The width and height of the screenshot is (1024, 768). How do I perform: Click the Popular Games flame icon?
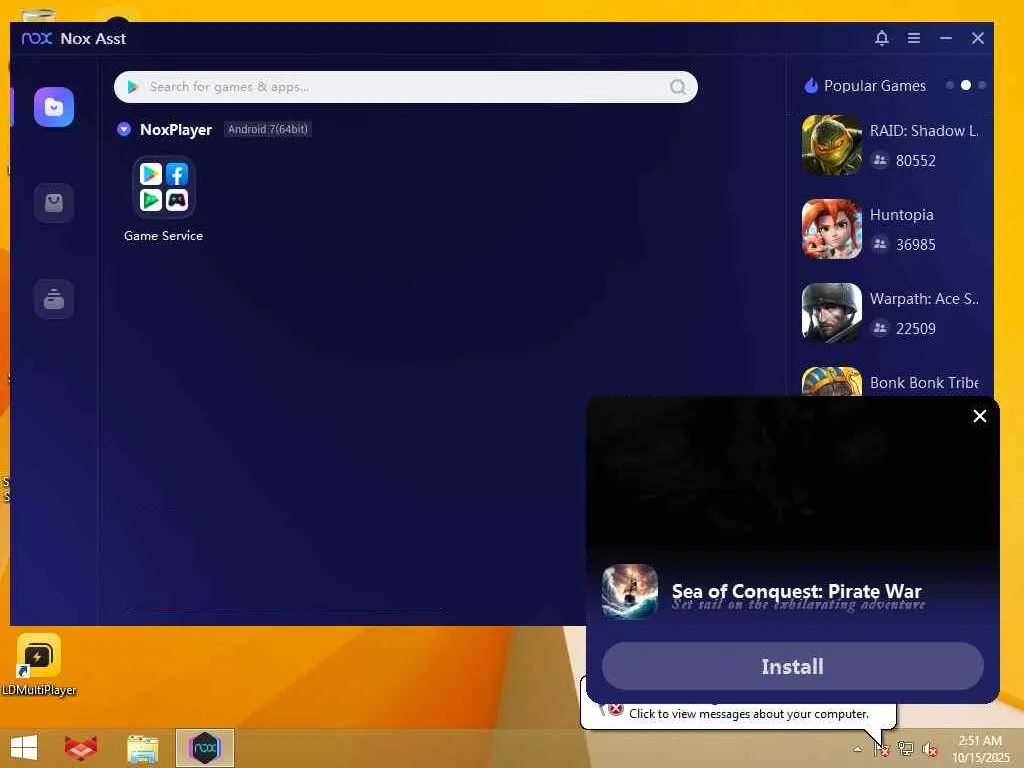(811, 86)
